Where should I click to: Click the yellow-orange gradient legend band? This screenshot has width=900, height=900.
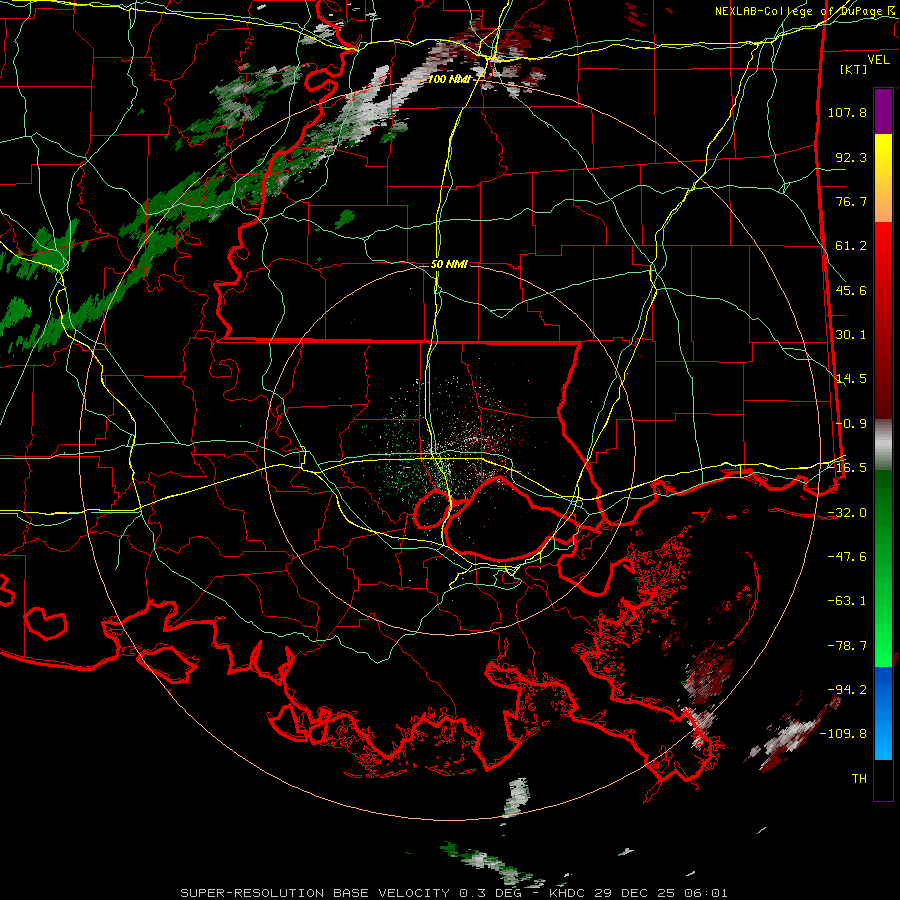click(883, 178)
